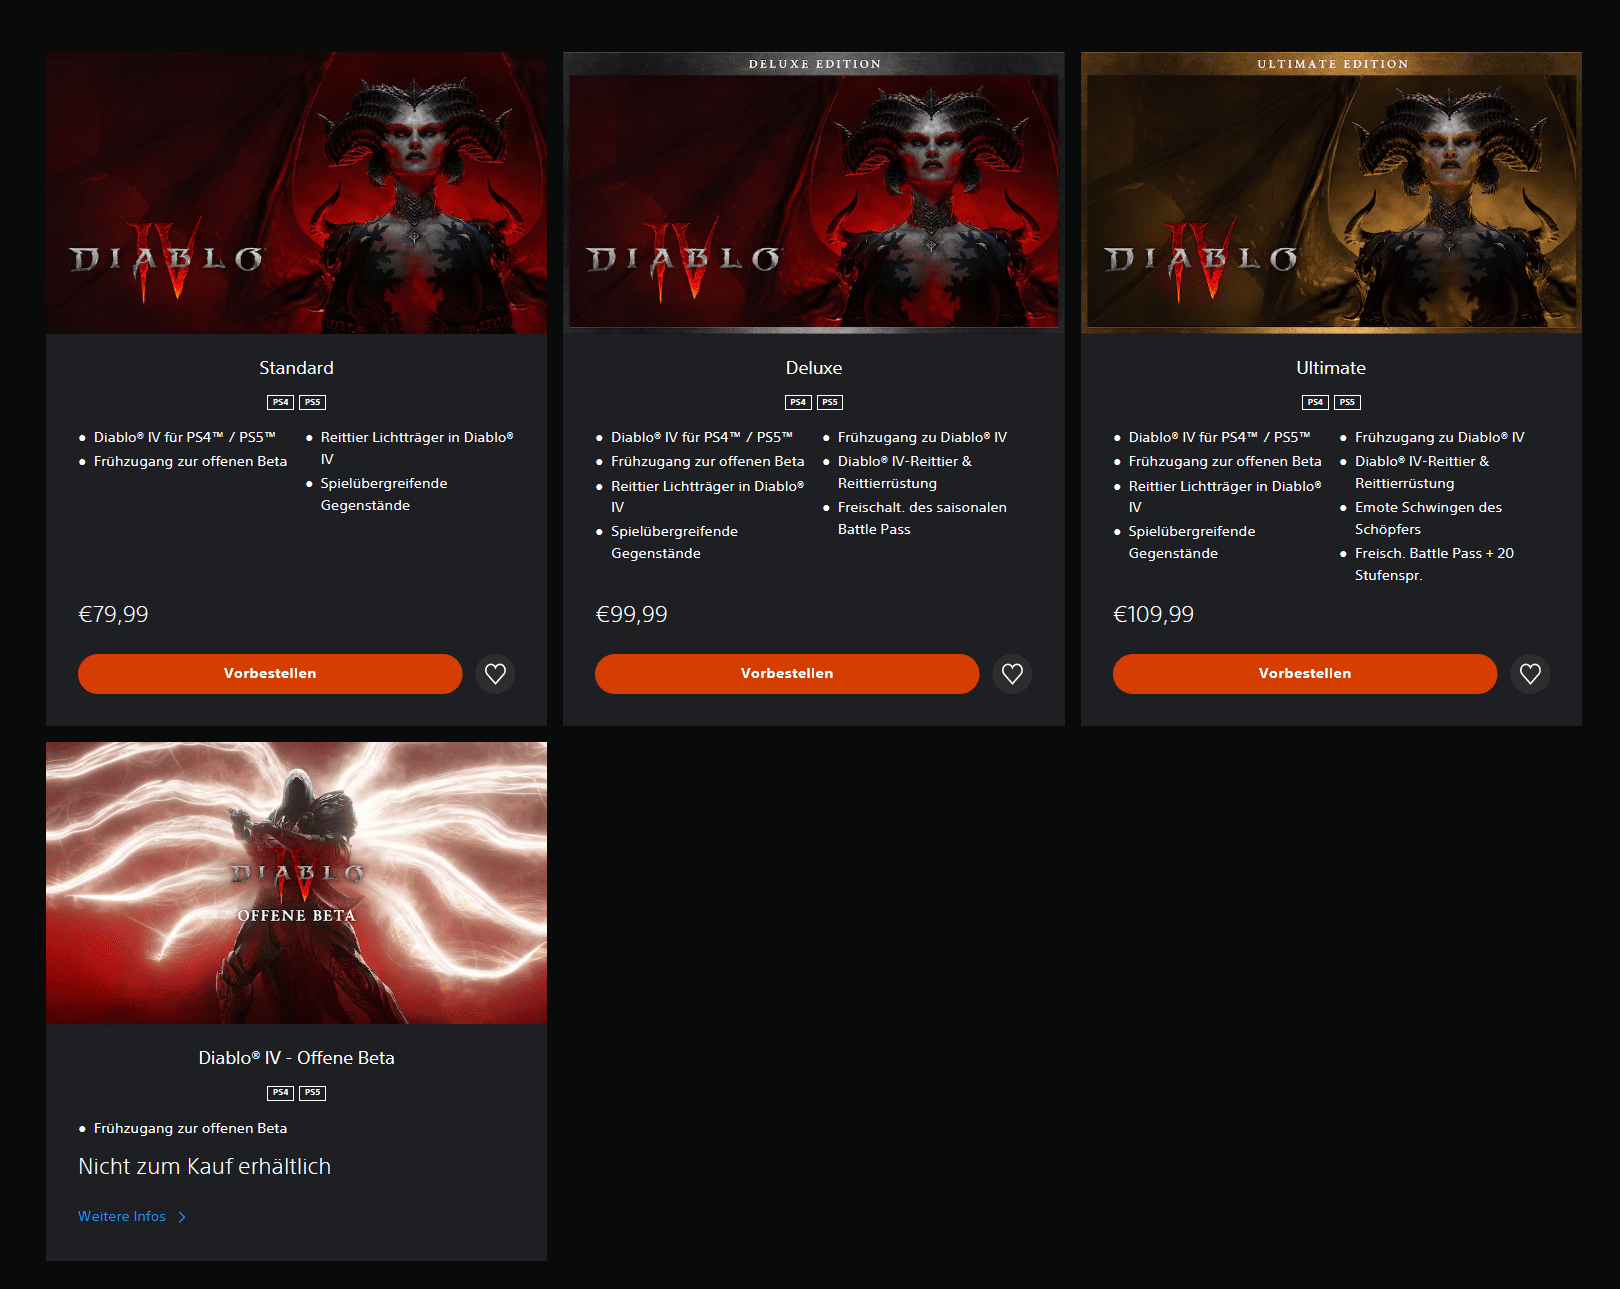Screen dimensions: 1620x1289
Task: Preorder the Ultimate edition with Vorbestellen
Action: [1305, 674]
